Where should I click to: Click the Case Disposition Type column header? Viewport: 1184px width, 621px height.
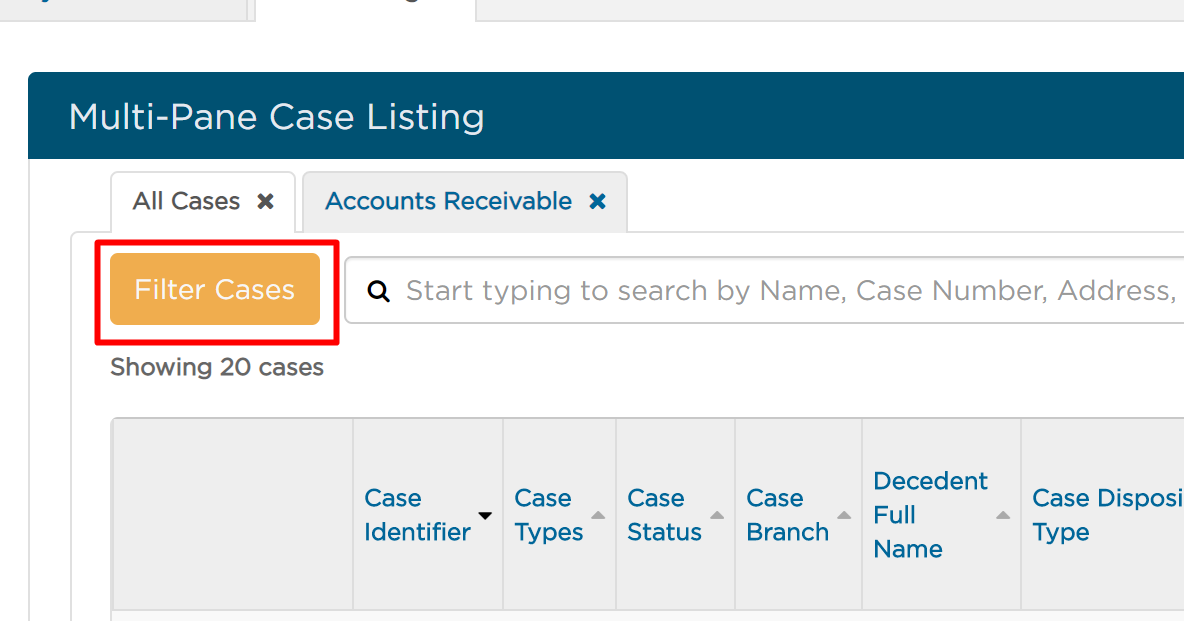[1108, 515]
